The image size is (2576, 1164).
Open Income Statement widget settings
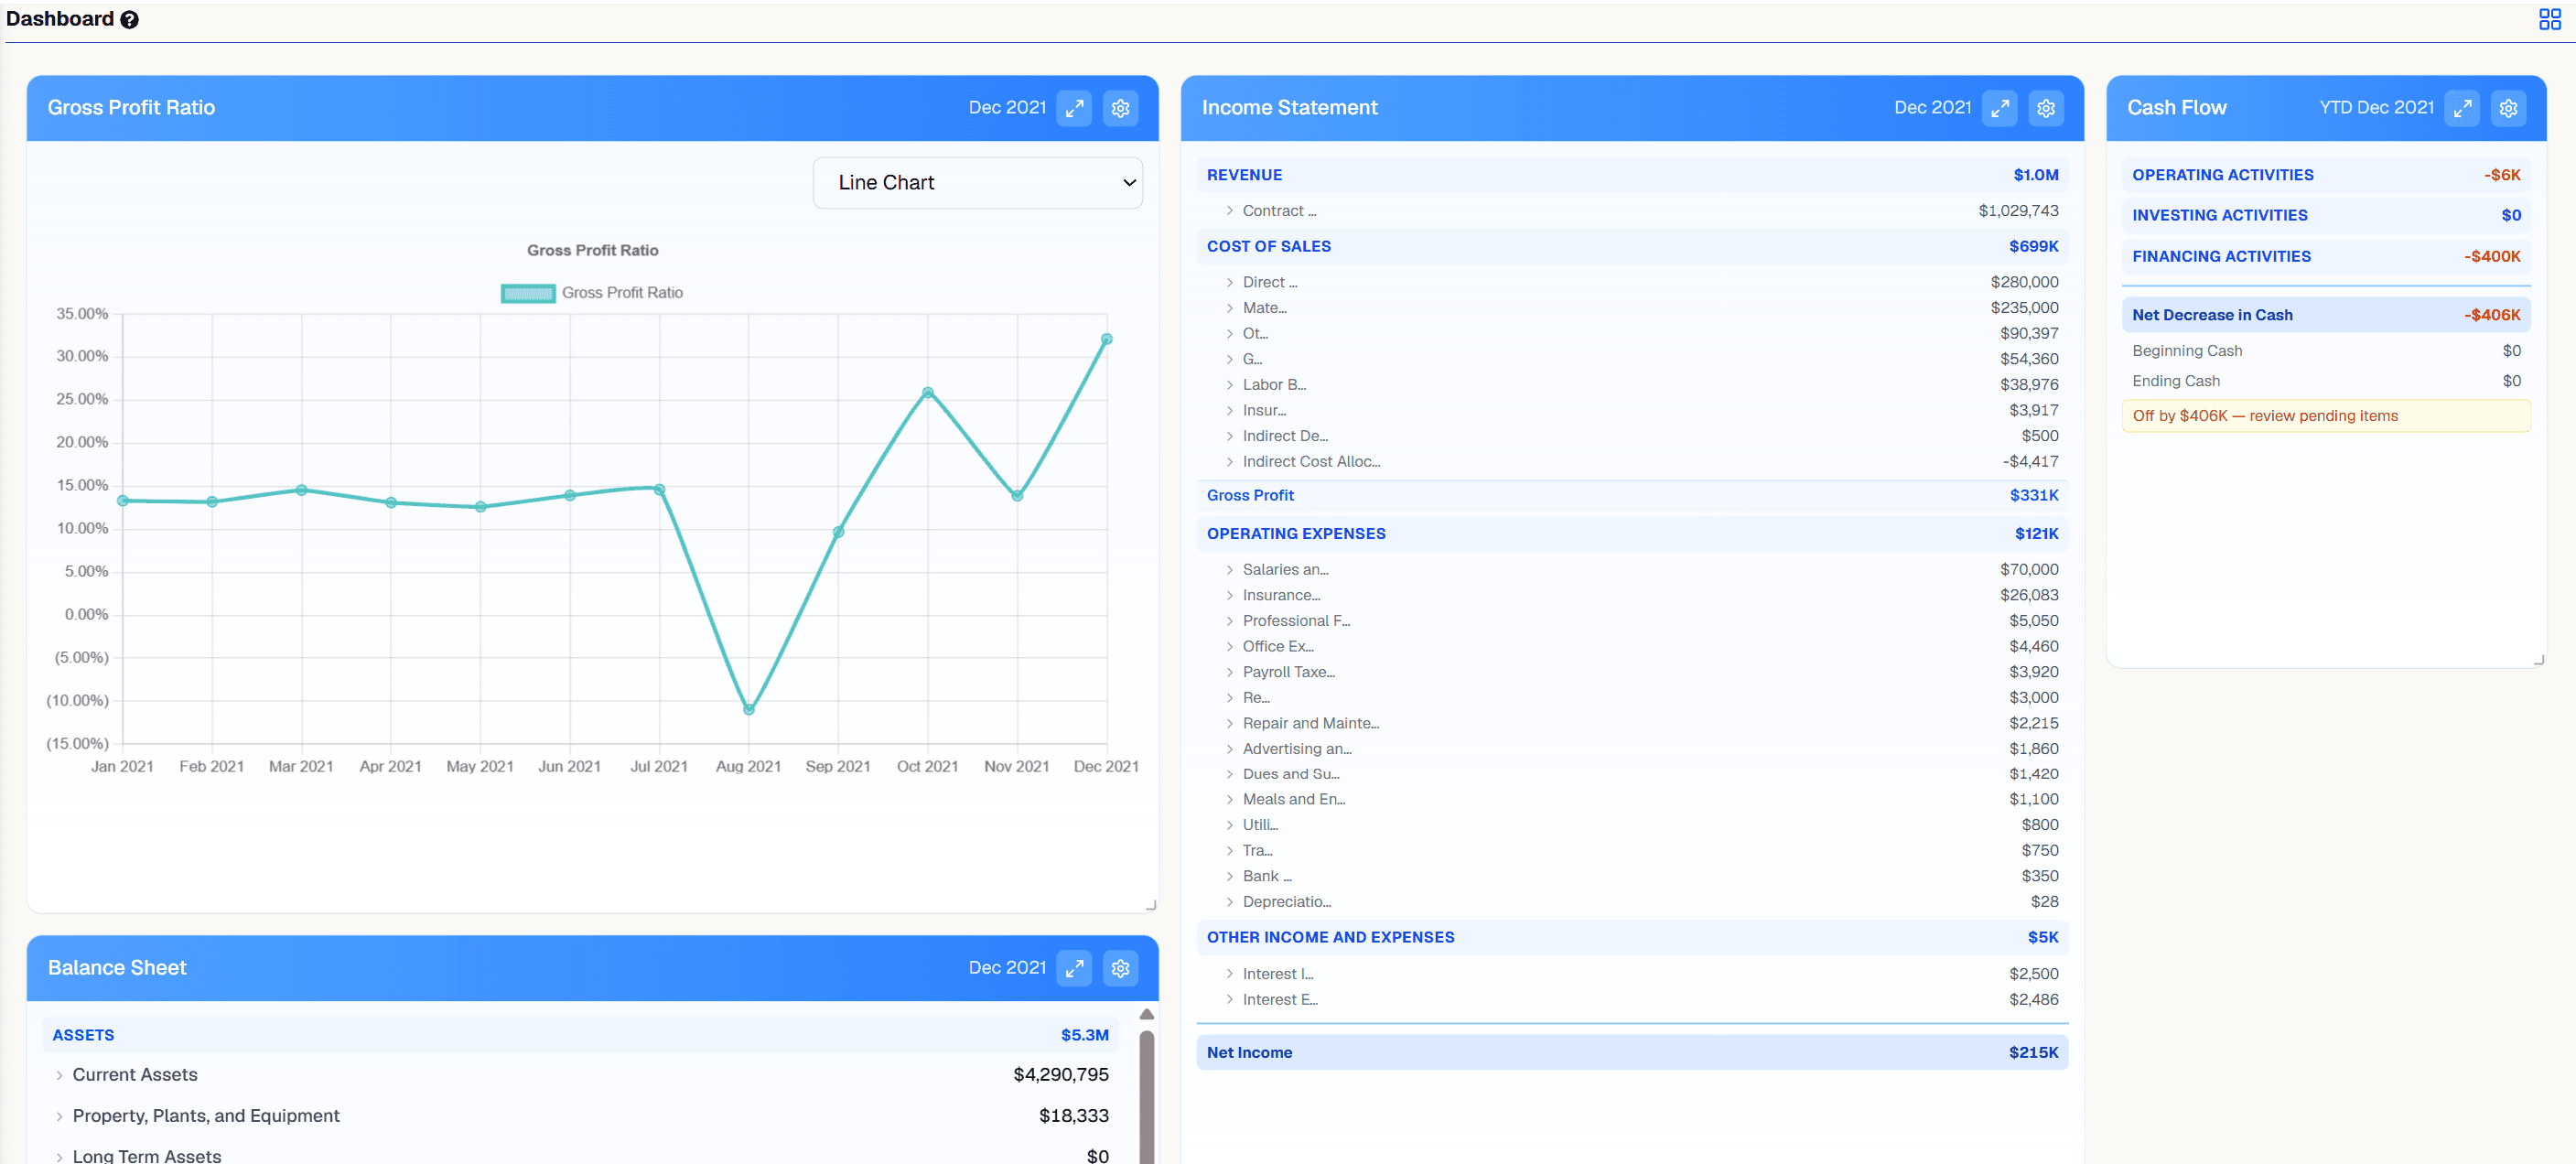2045,108
